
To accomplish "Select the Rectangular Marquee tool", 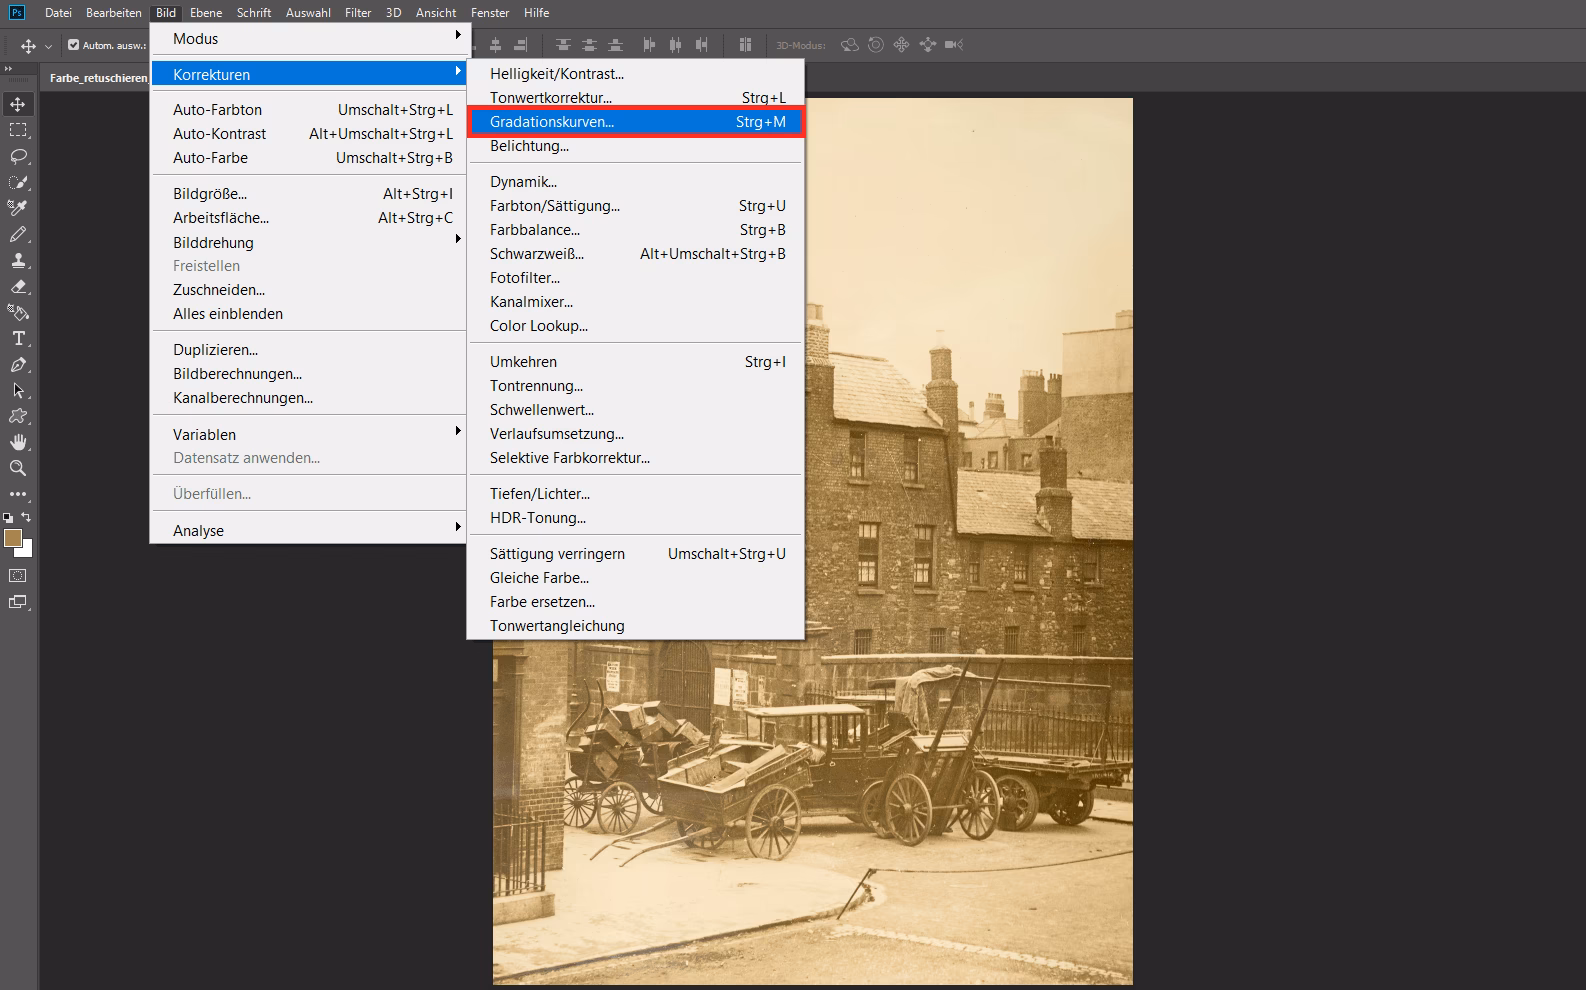I will 18,130.
